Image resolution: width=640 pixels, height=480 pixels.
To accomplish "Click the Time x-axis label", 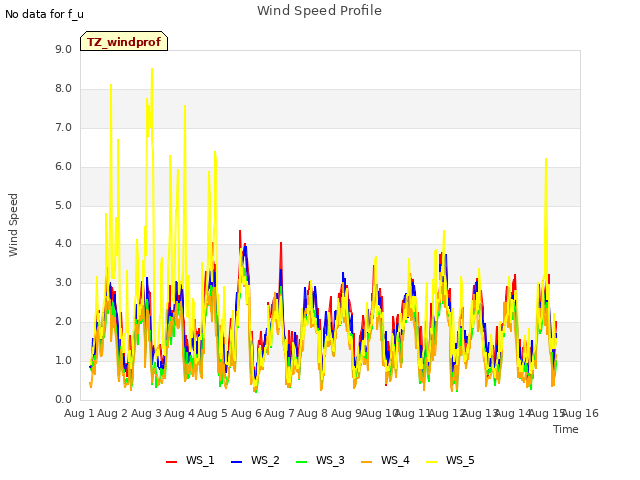I will [566, 429].
